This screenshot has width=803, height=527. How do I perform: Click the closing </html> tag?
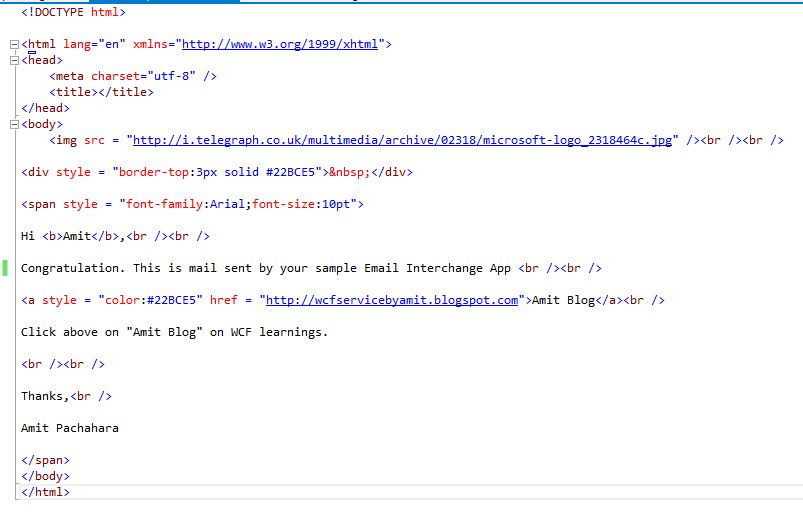45,492
